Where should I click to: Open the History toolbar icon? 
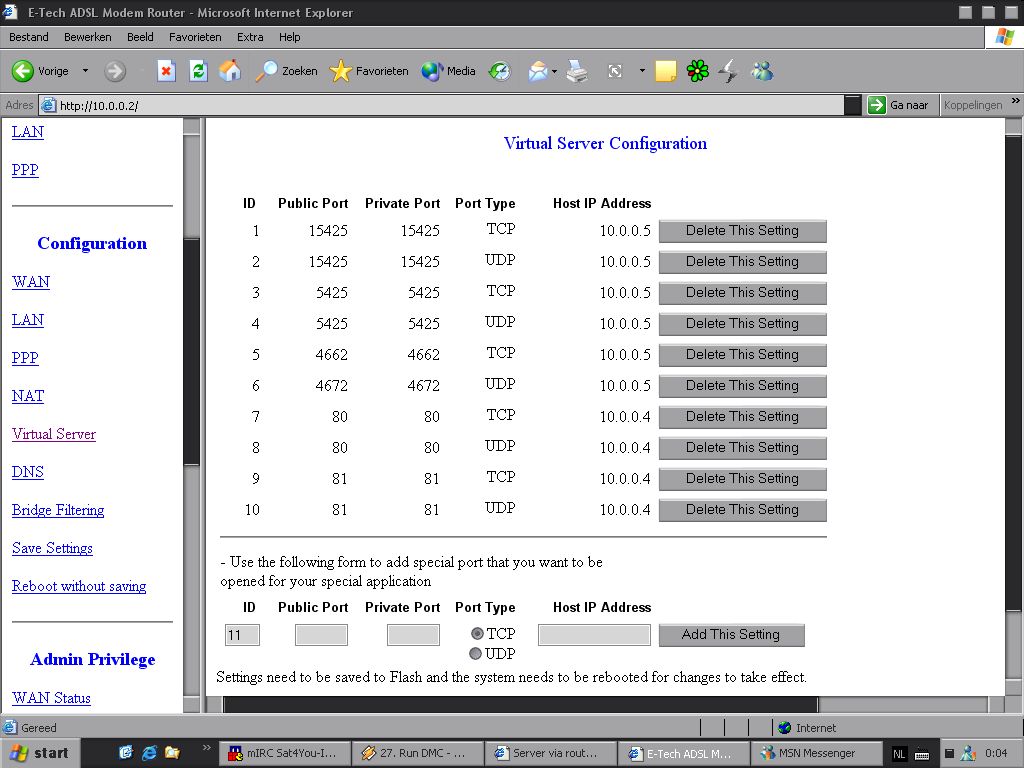(x=499, y=71)
